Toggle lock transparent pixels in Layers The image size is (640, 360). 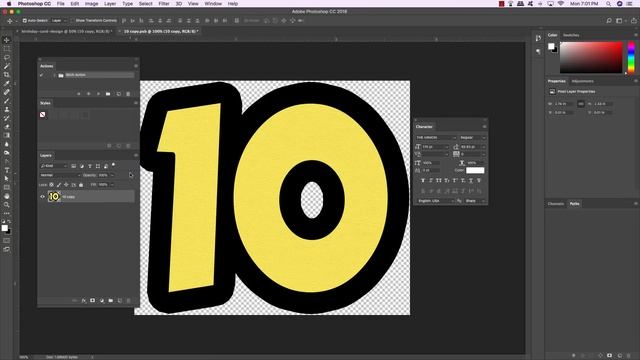coord(51,185)
